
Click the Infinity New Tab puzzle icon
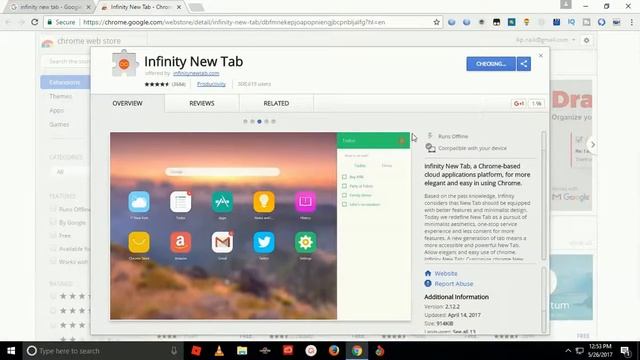(124, 63)
